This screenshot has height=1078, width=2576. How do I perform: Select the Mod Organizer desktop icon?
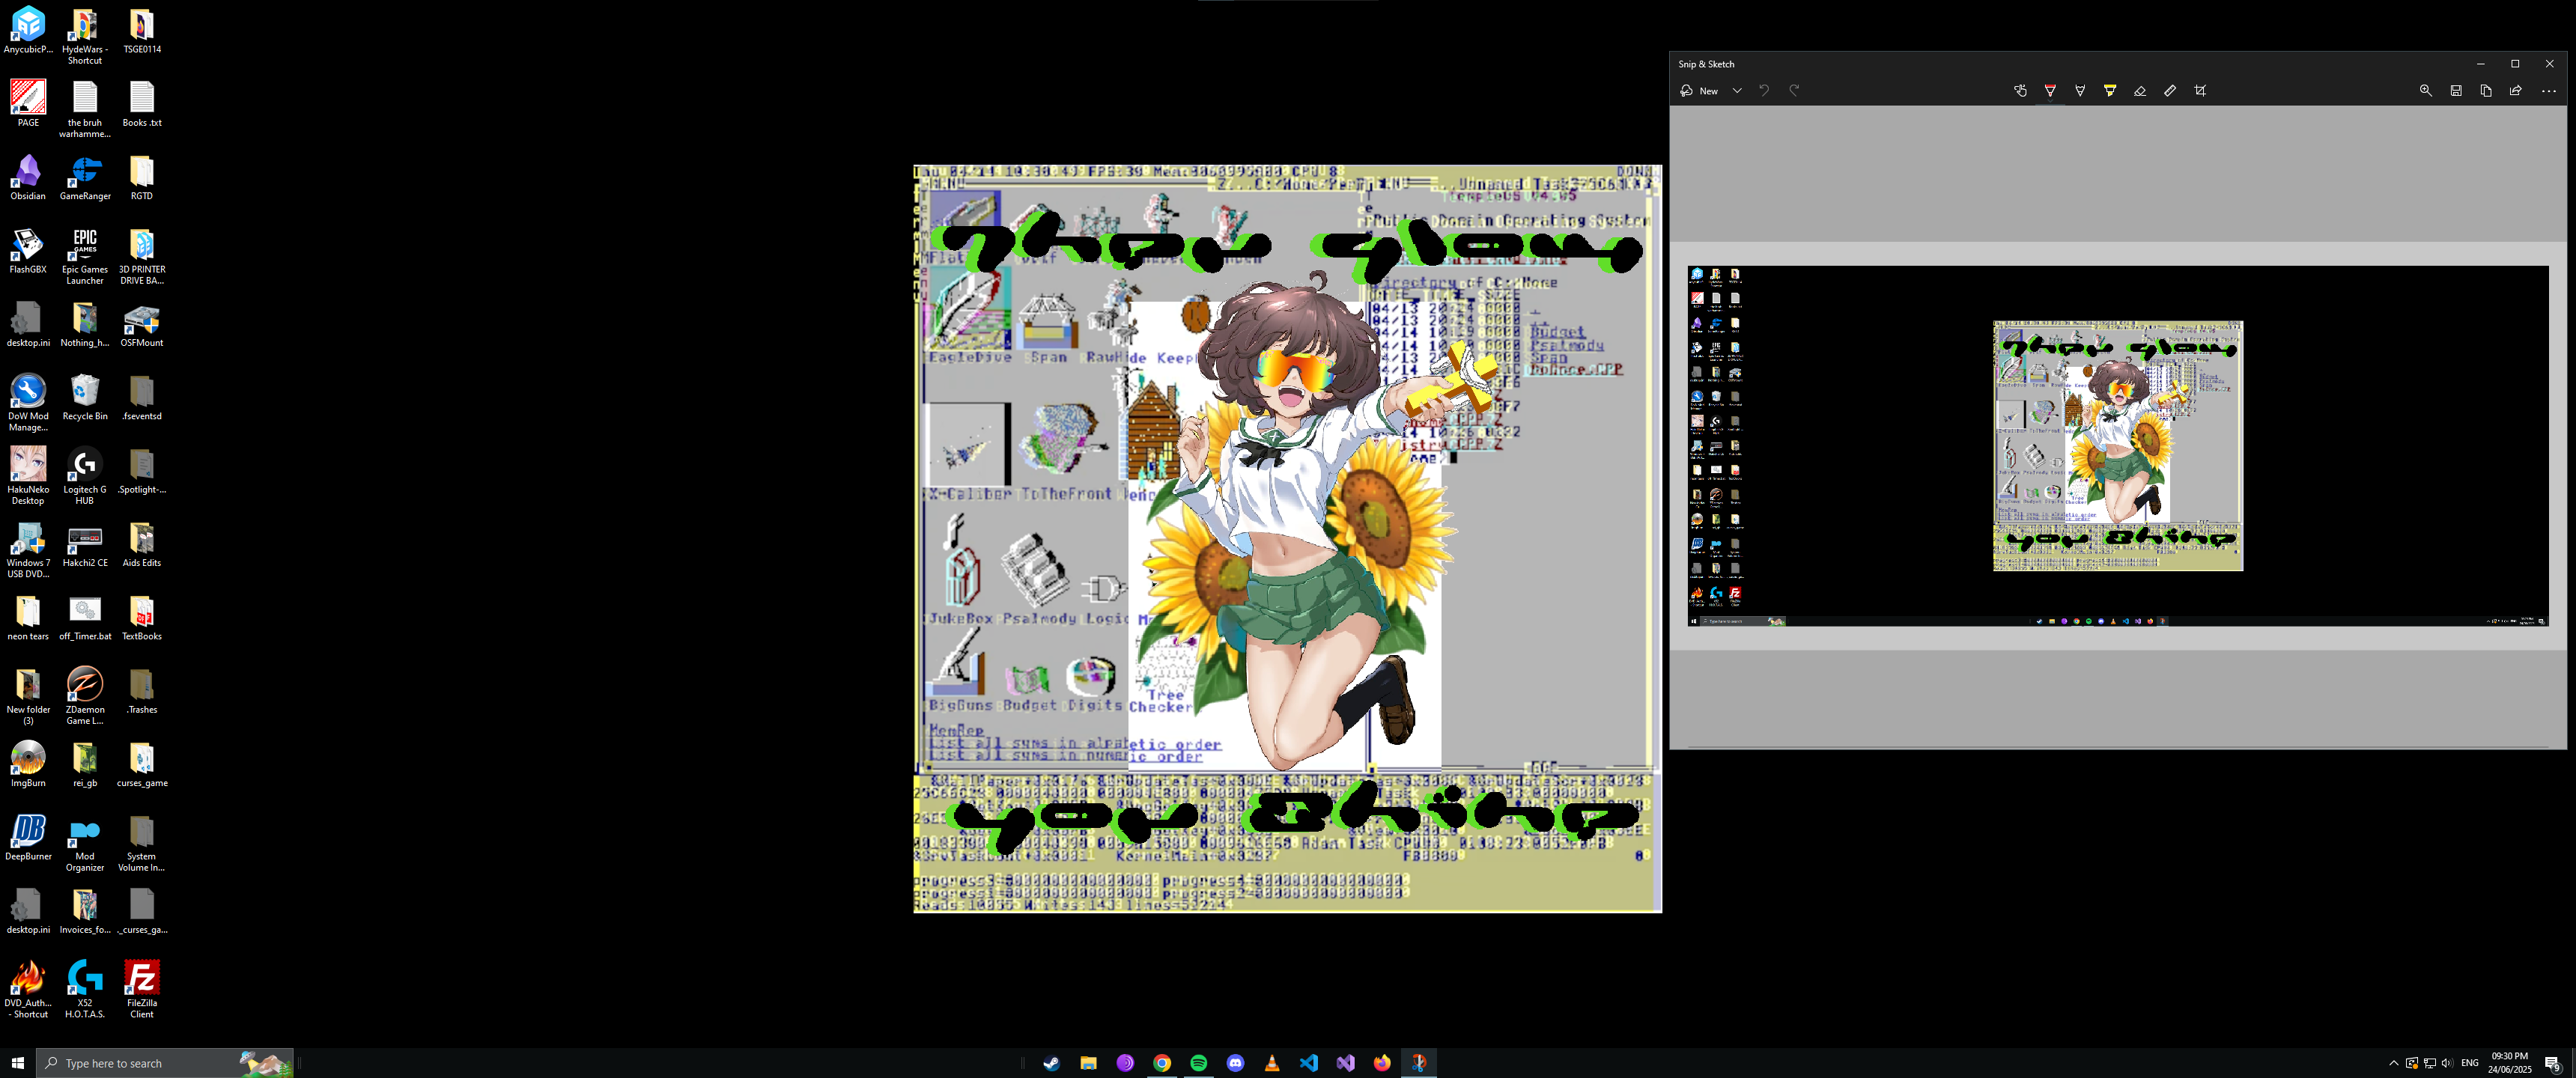coord(85,844)
